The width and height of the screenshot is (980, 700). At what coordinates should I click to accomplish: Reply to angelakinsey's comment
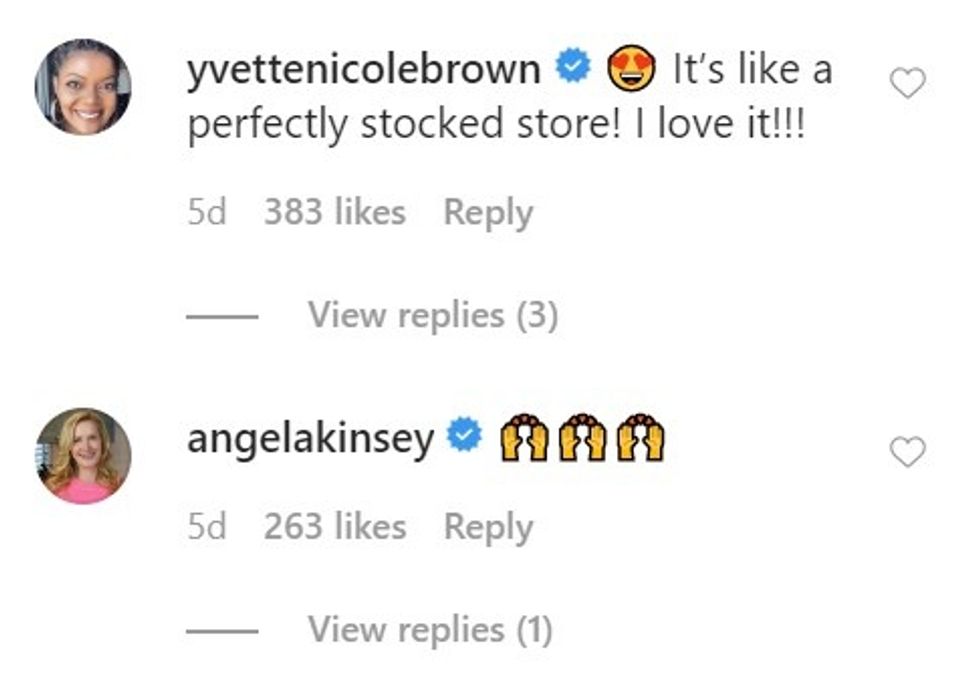coord(488,527)
